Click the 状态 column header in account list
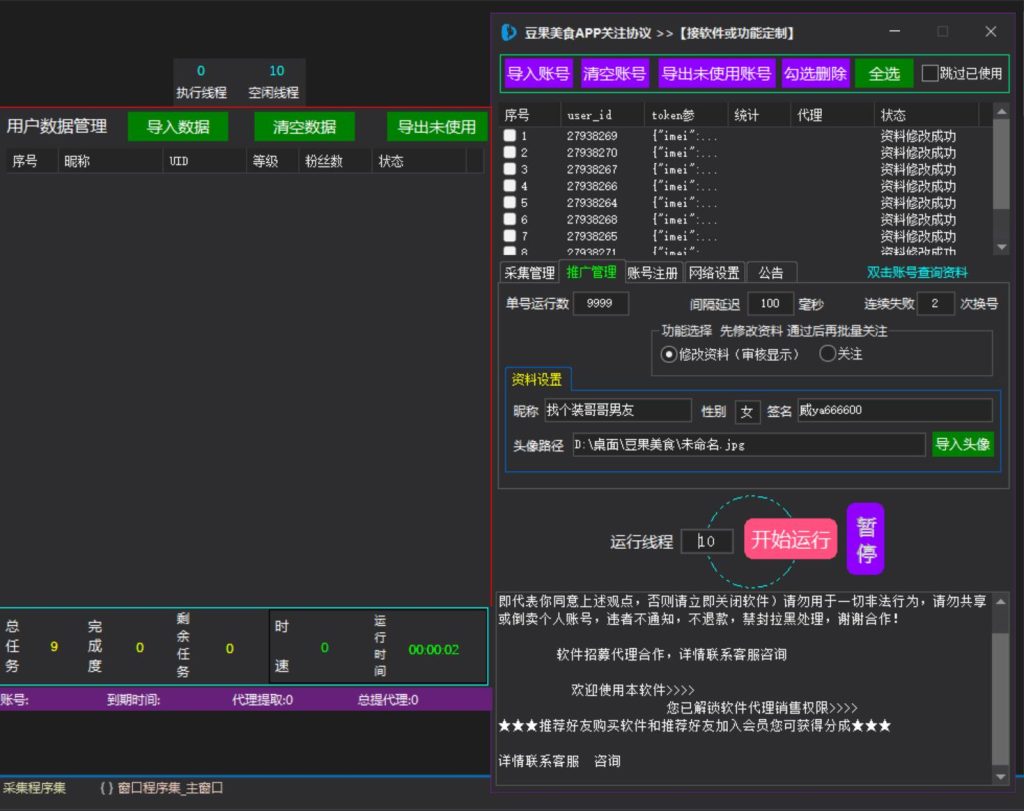 [x=926, y=115]
